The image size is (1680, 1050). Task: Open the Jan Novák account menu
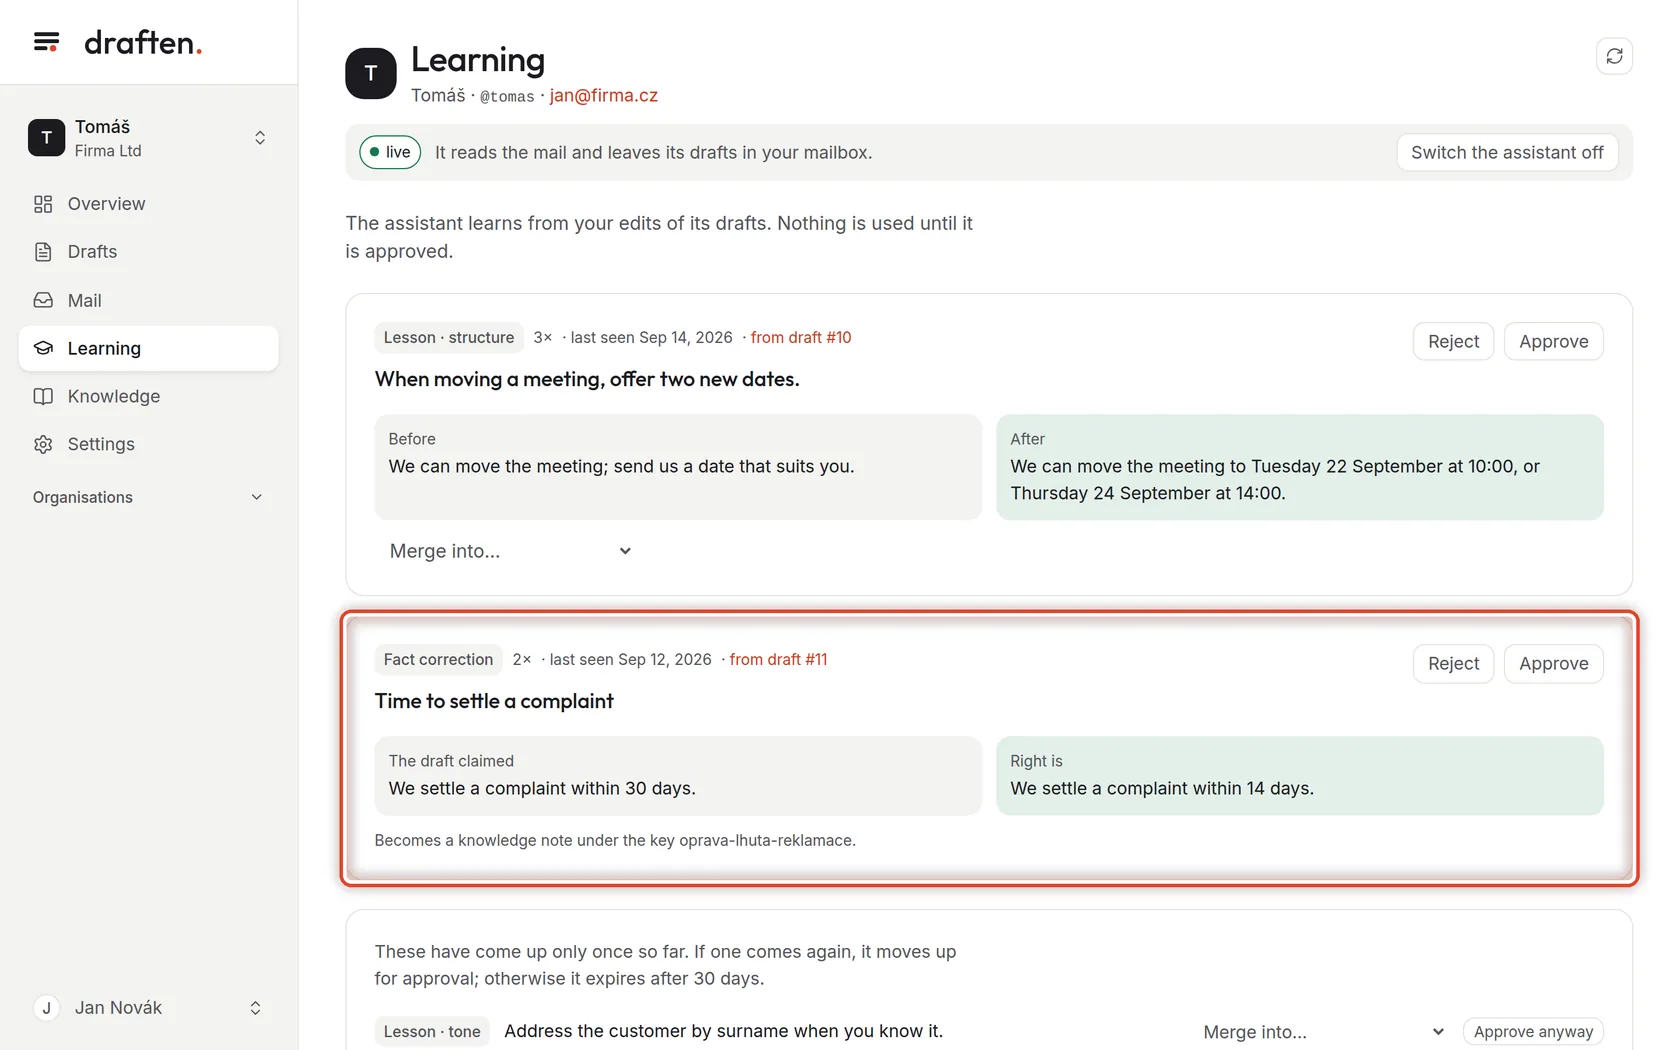point(148,1008)
